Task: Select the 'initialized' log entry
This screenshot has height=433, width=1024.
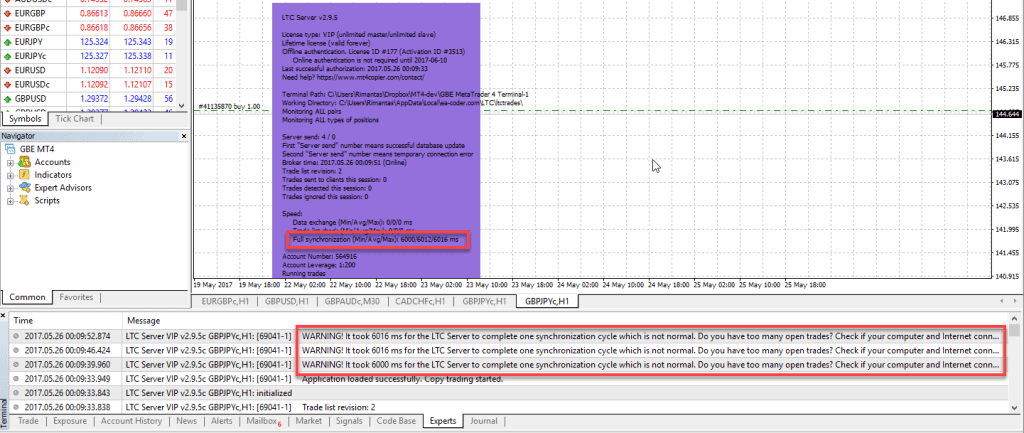Action: [509, 393]
